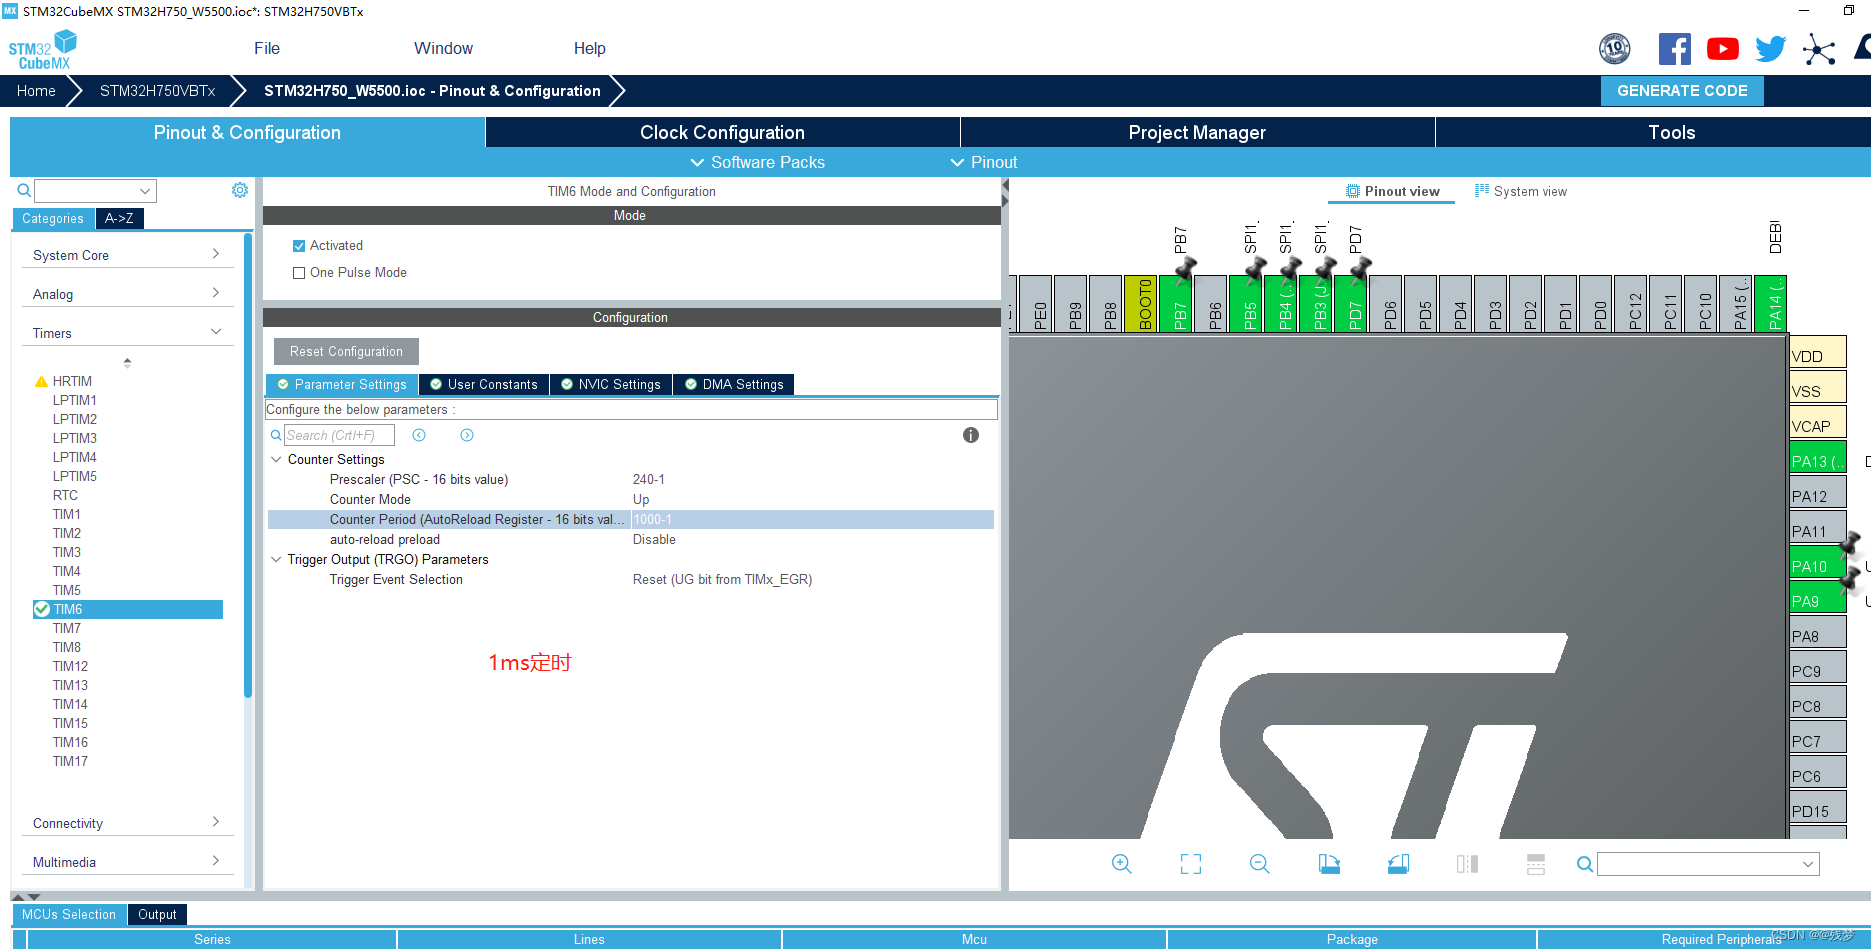The width and height of the screenshot is (1871, 951).
Task: Click the Reset Configuration button
Action: click(x=346, y=351)
